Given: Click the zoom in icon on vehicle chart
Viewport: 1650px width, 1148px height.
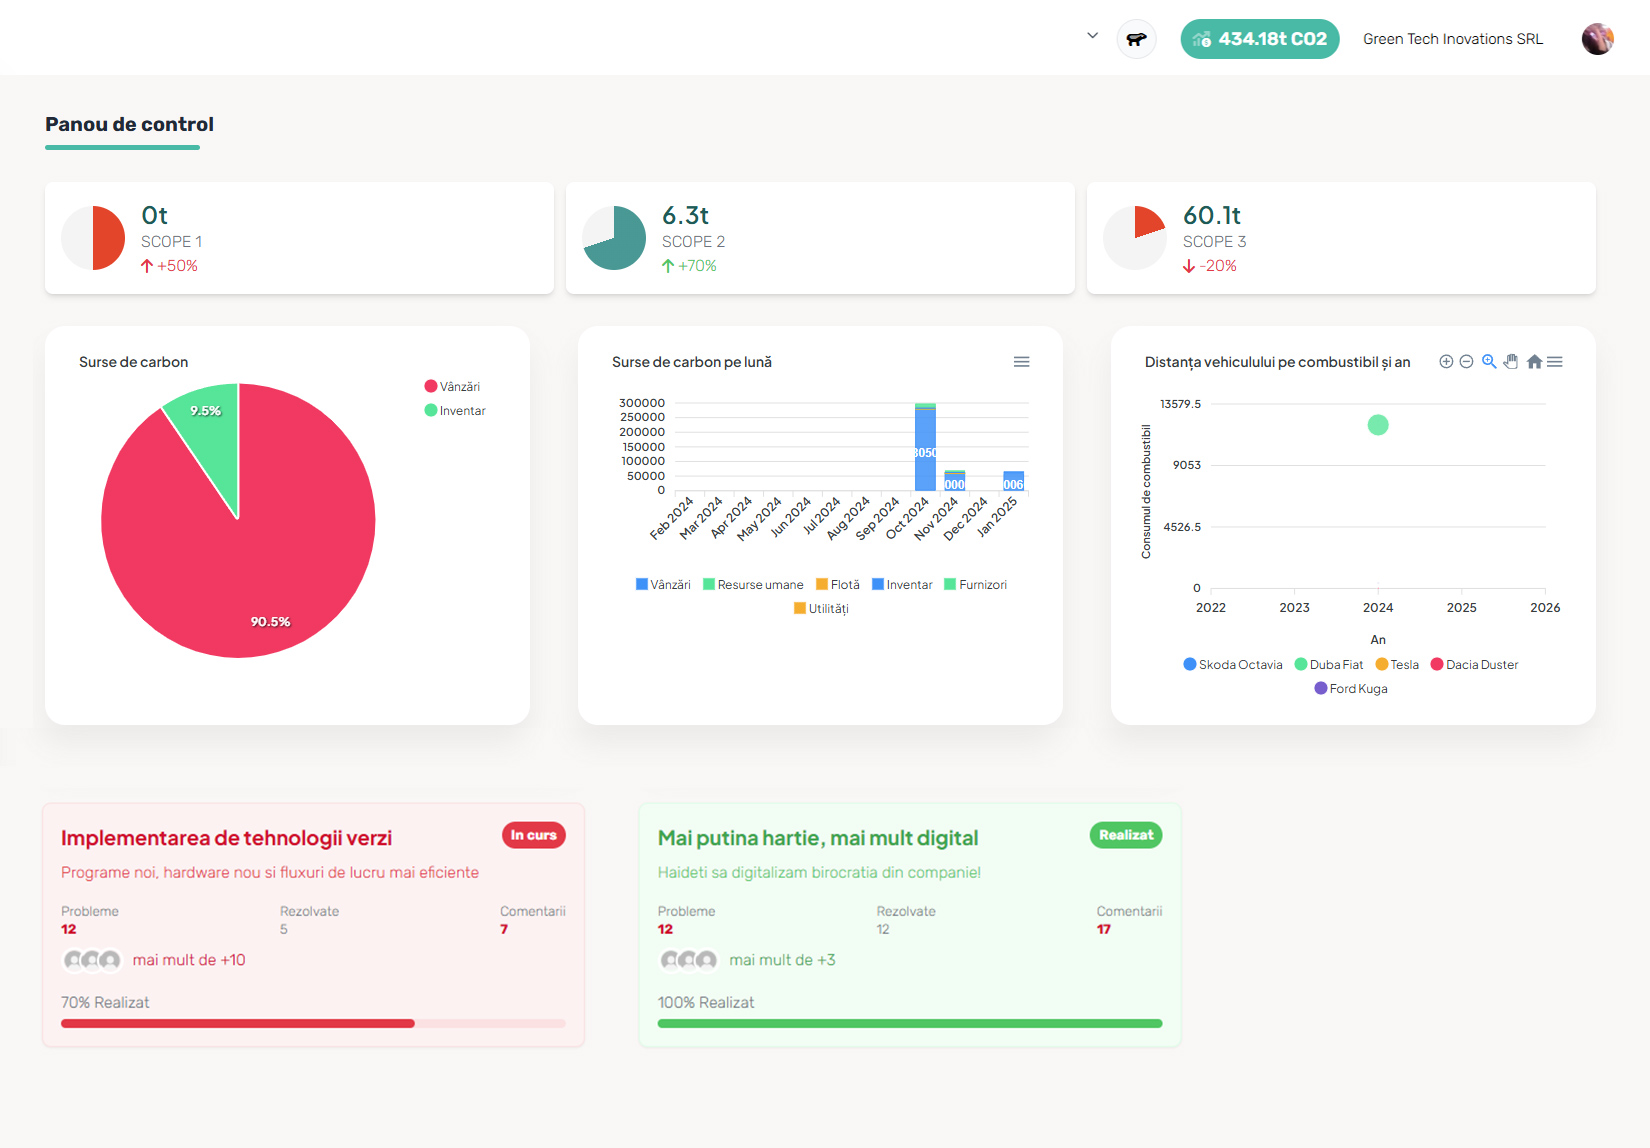Looking at the screenshot, I should pos(1445,362).
